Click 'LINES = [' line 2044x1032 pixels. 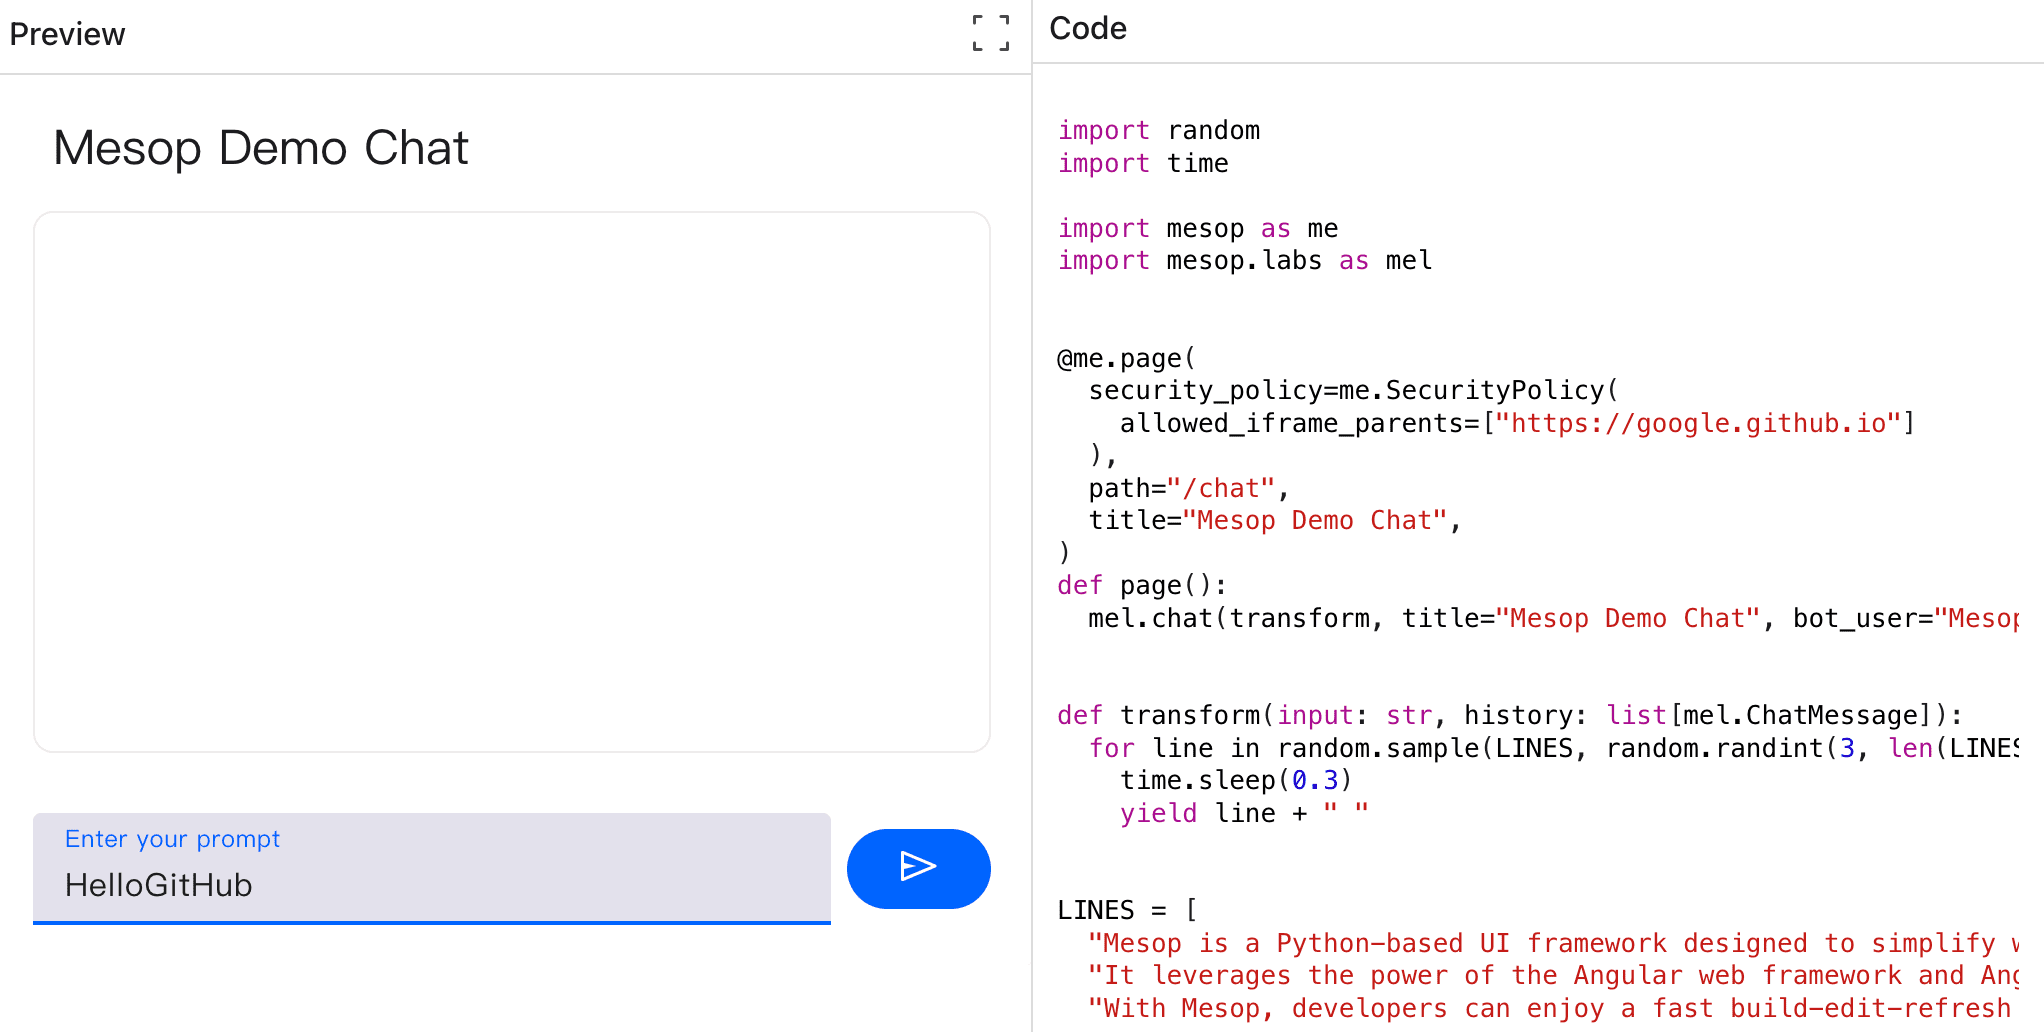point(1127,910)
